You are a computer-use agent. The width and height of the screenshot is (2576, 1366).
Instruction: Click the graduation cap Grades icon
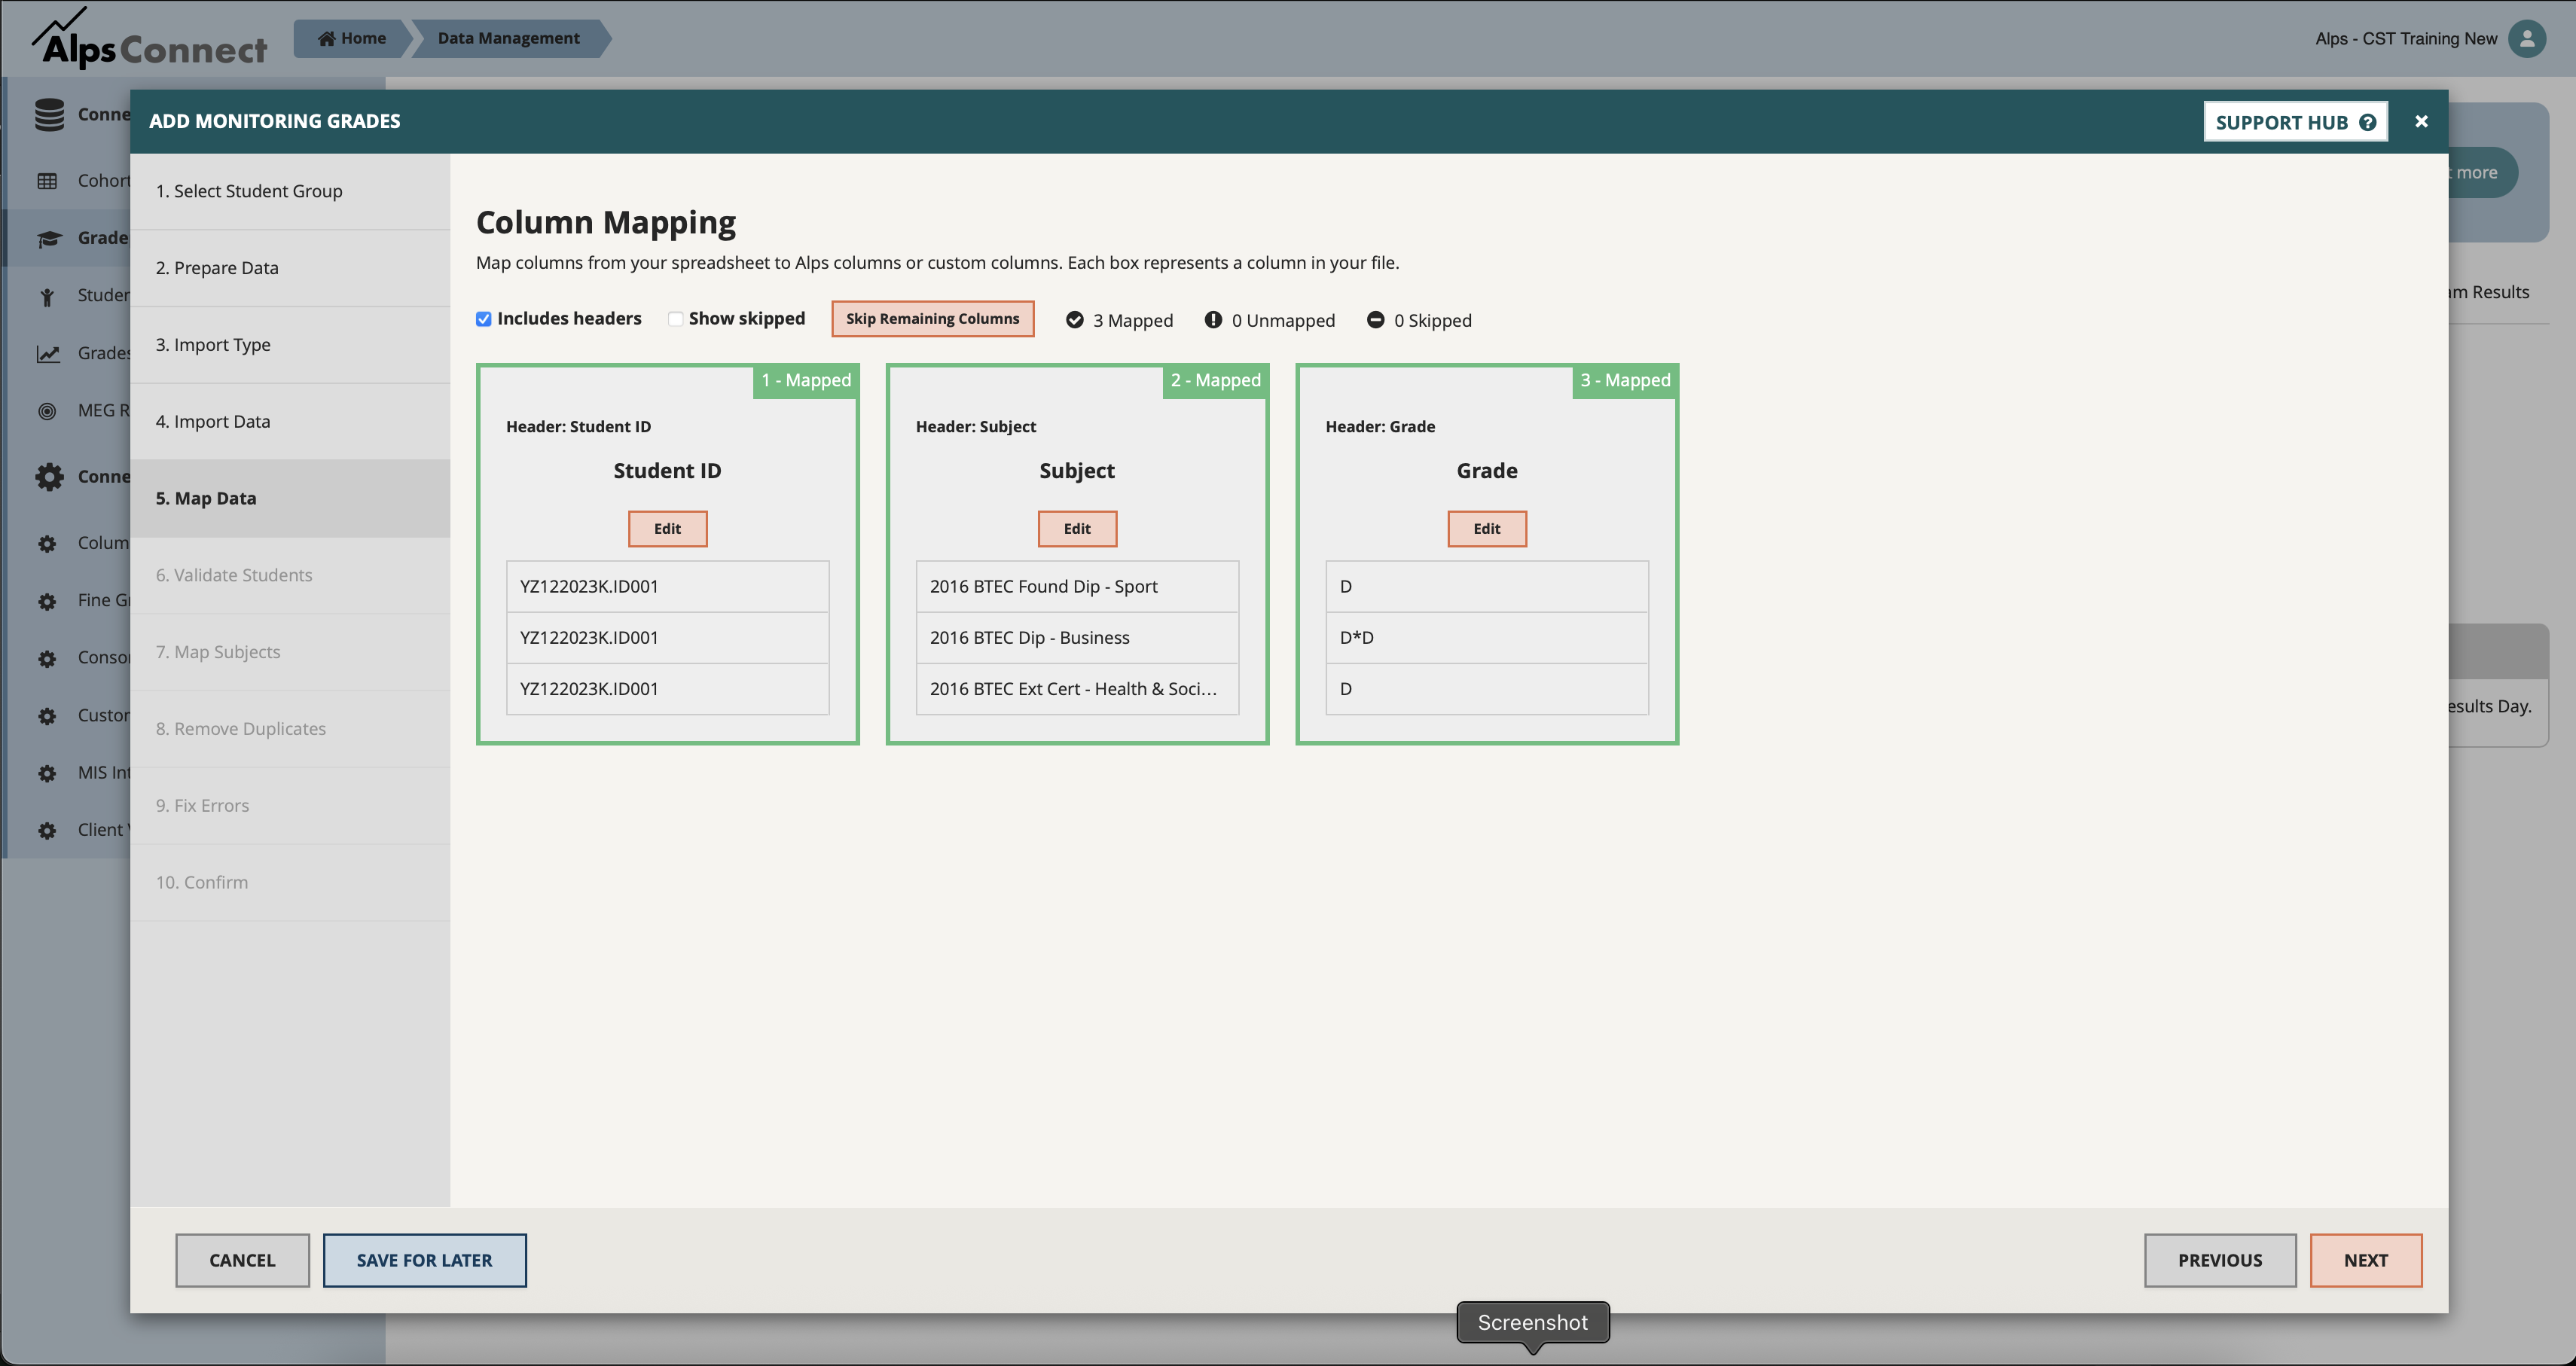(x=49, y=238)
